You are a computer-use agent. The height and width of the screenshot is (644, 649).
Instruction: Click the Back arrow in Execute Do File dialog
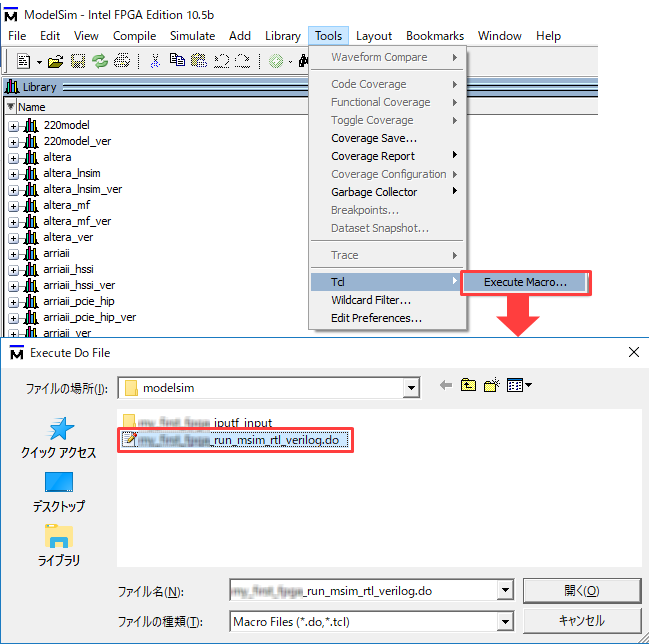(446, 385)
